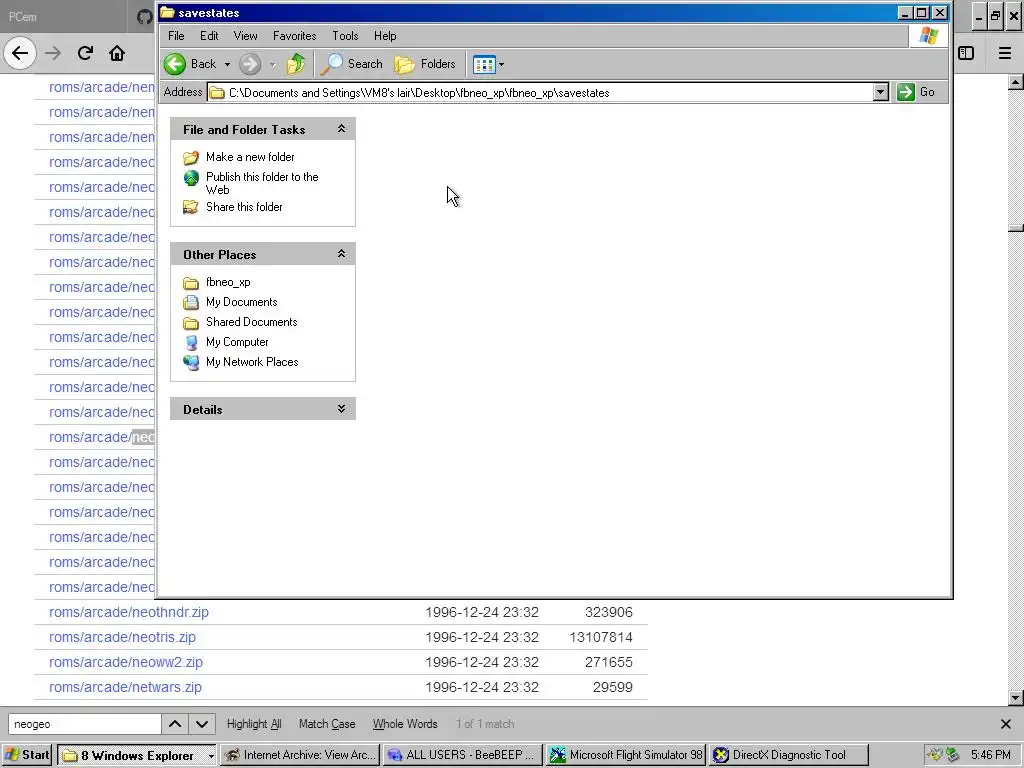Open Search in the Explorer toolbar

click(352, 64)
